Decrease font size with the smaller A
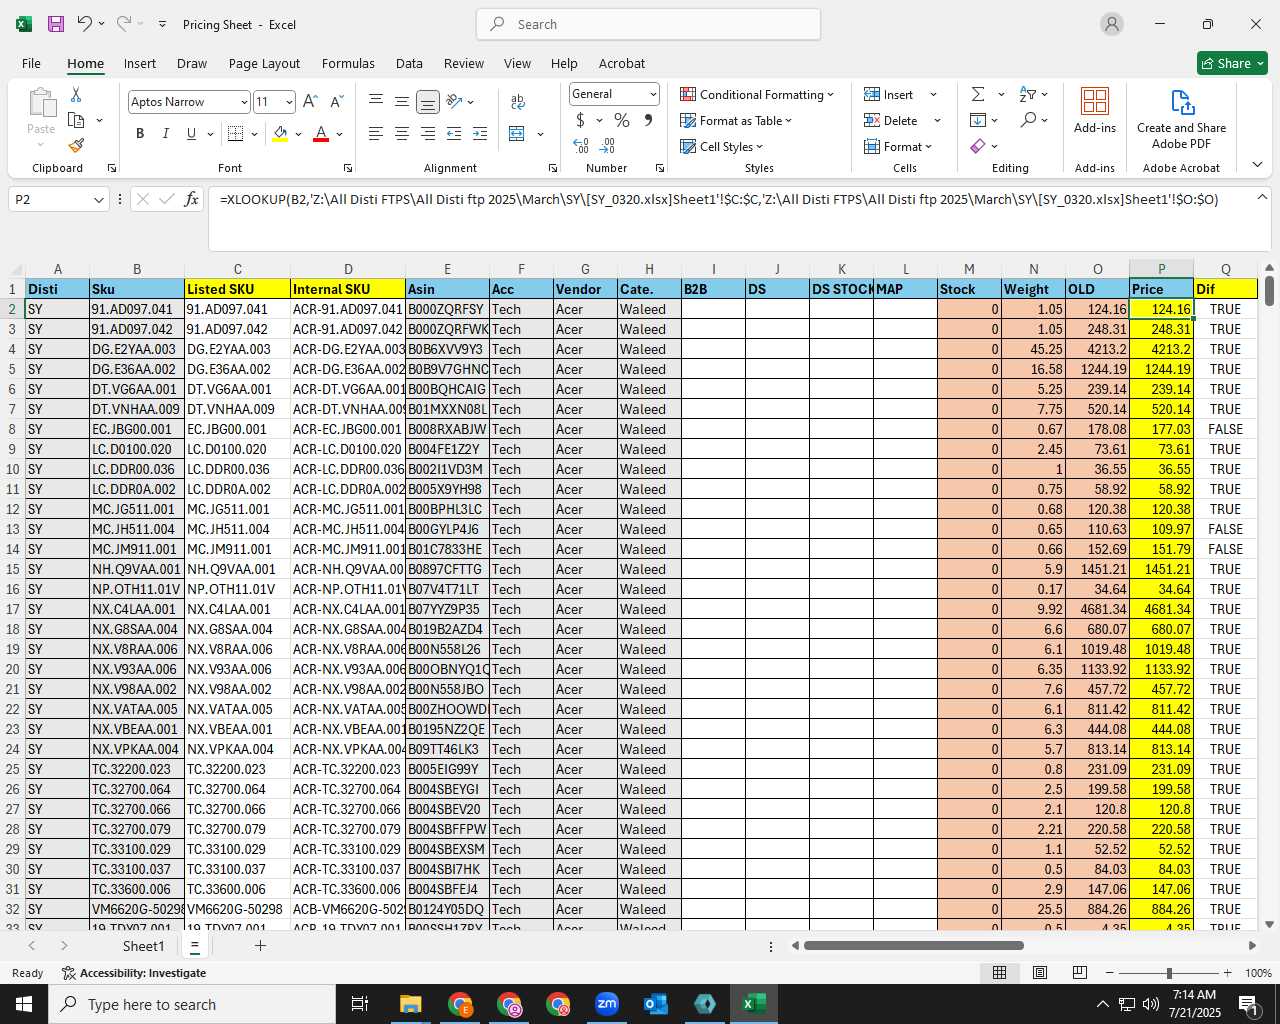 [x=336, y=102]
